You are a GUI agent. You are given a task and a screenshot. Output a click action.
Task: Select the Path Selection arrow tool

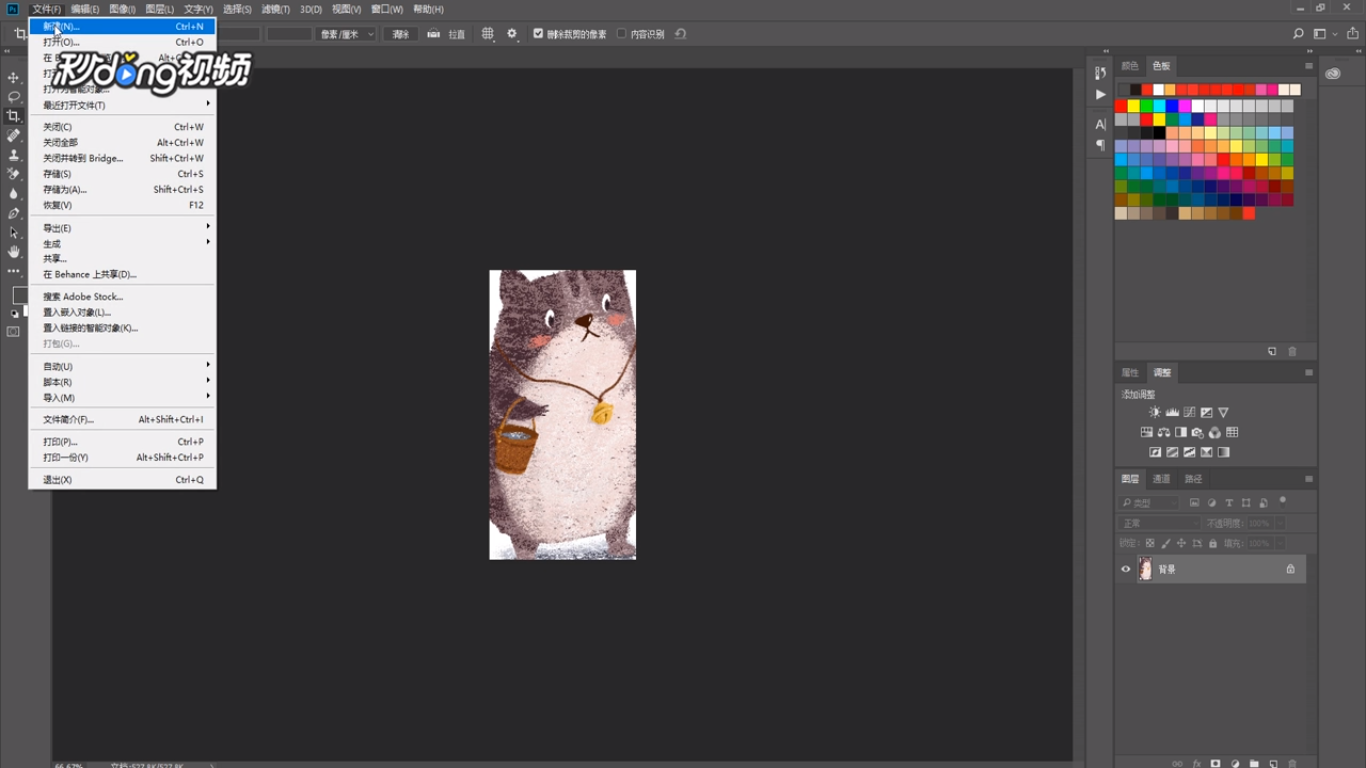[14, 232]
